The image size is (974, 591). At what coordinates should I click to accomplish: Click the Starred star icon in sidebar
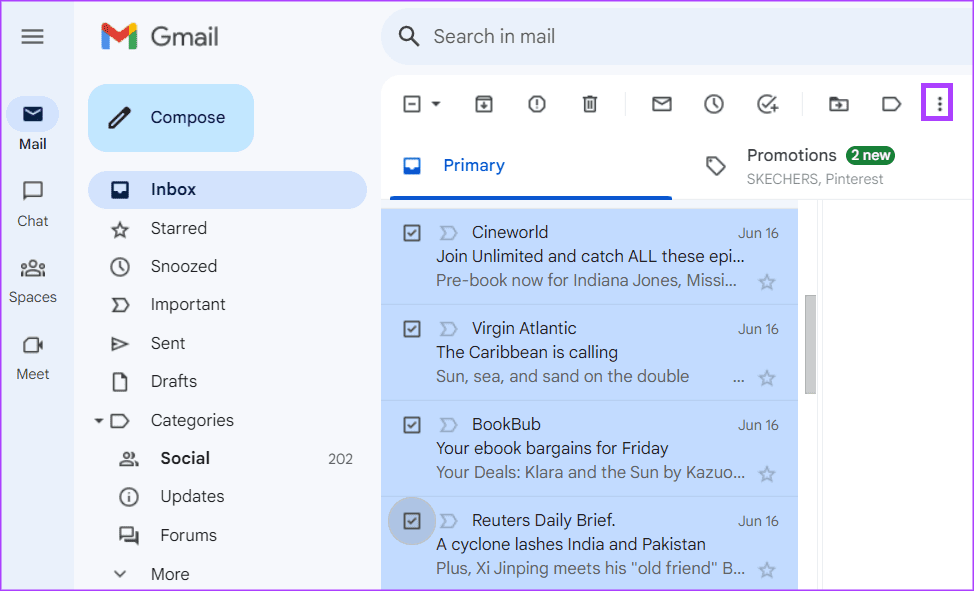pos(120,230)
